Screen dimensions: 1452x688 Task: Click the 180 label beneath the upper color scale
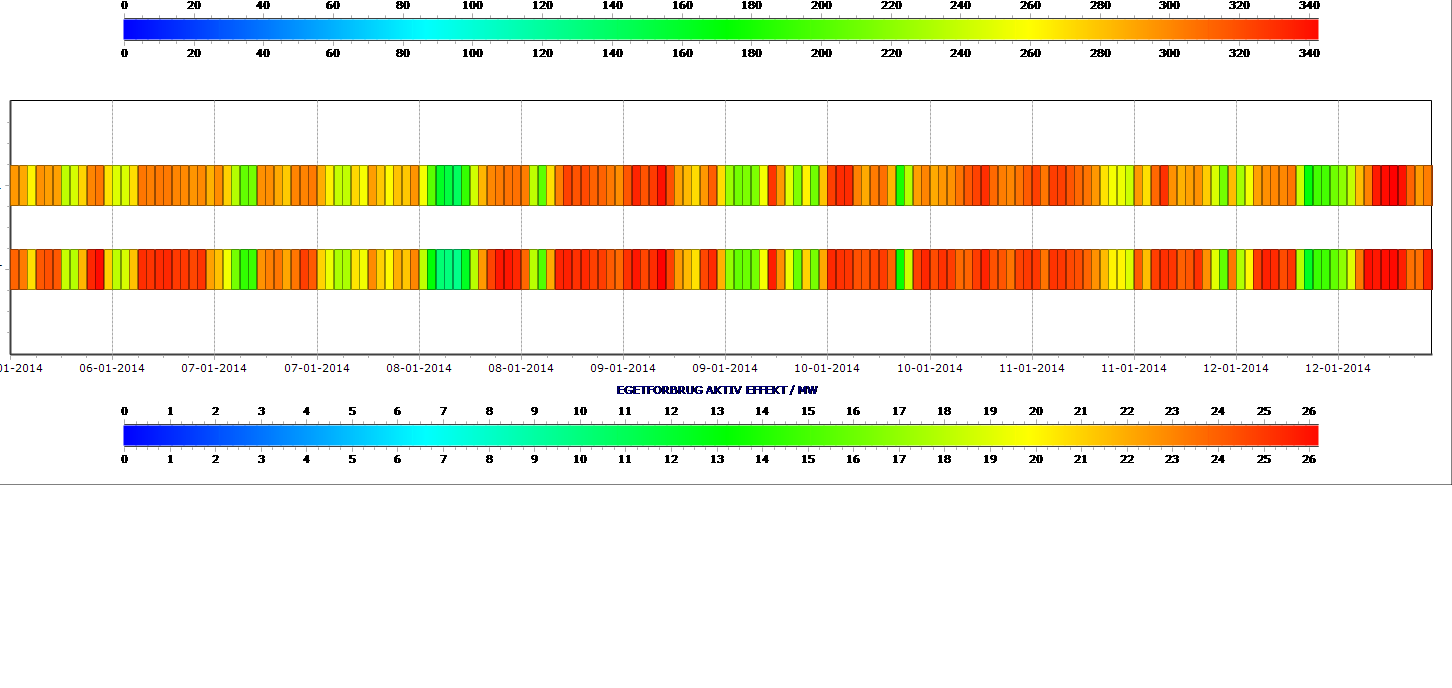click(751, 53)
